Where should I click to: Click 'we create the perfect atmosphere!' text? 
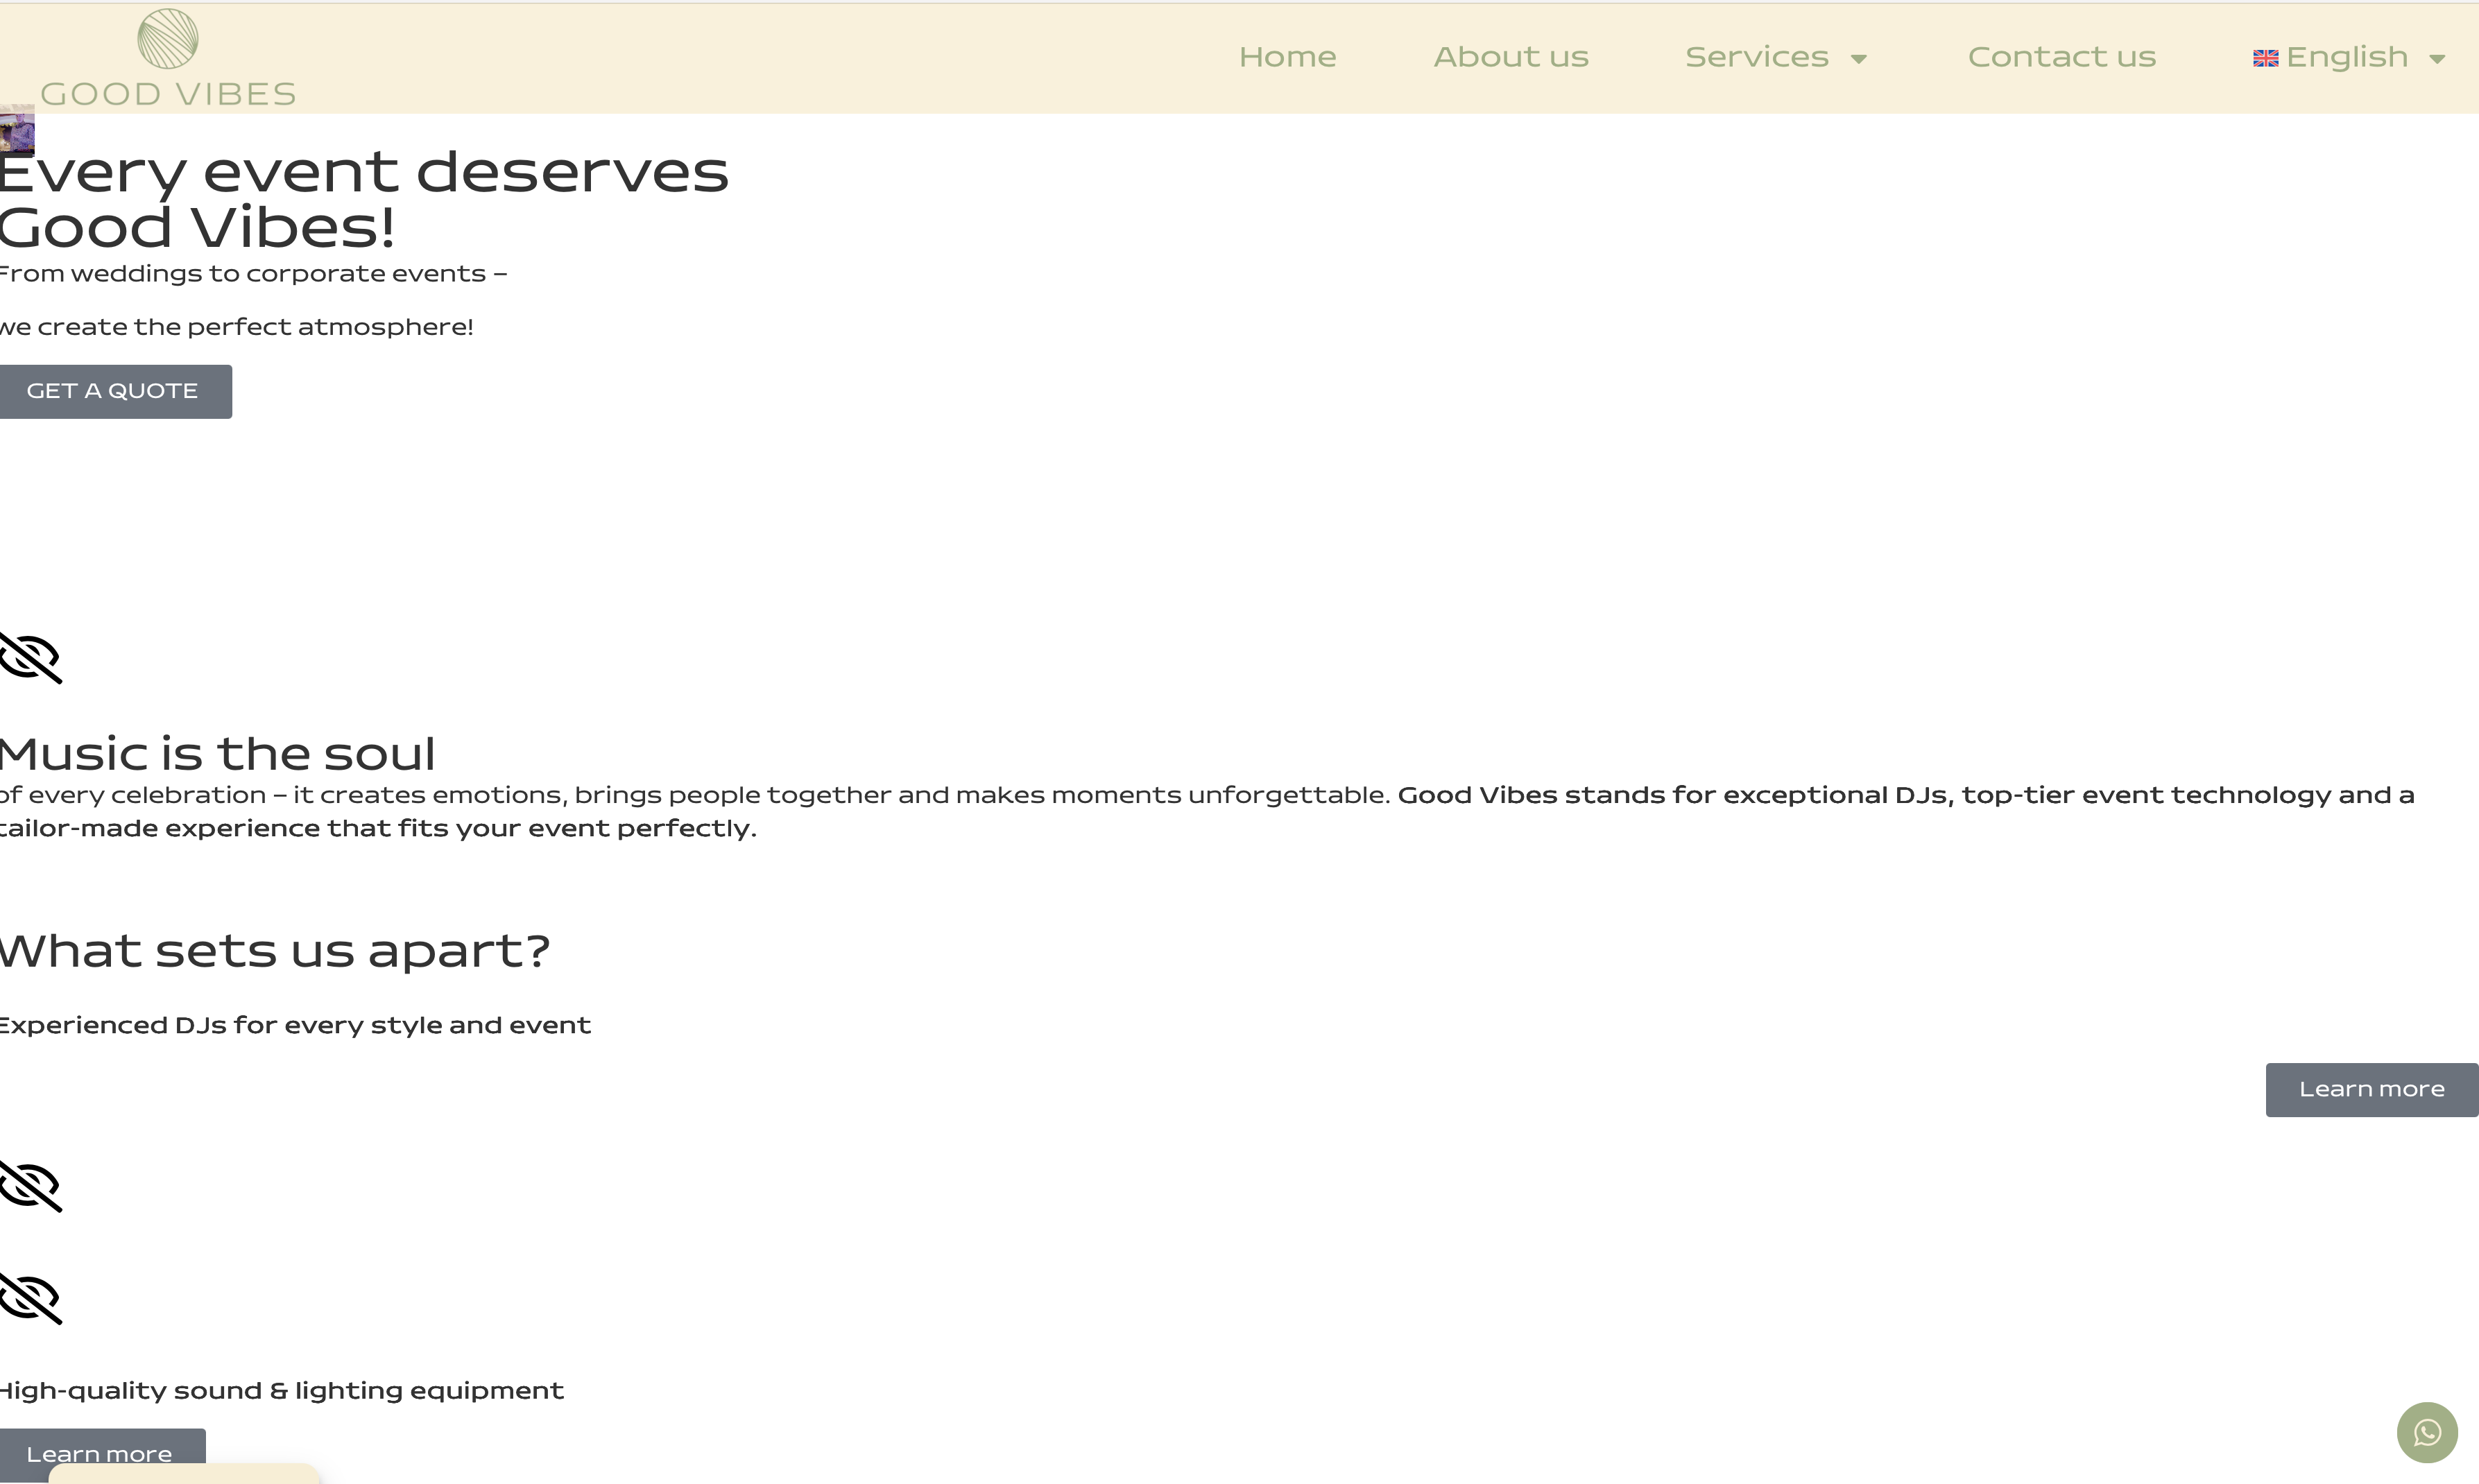236,327
